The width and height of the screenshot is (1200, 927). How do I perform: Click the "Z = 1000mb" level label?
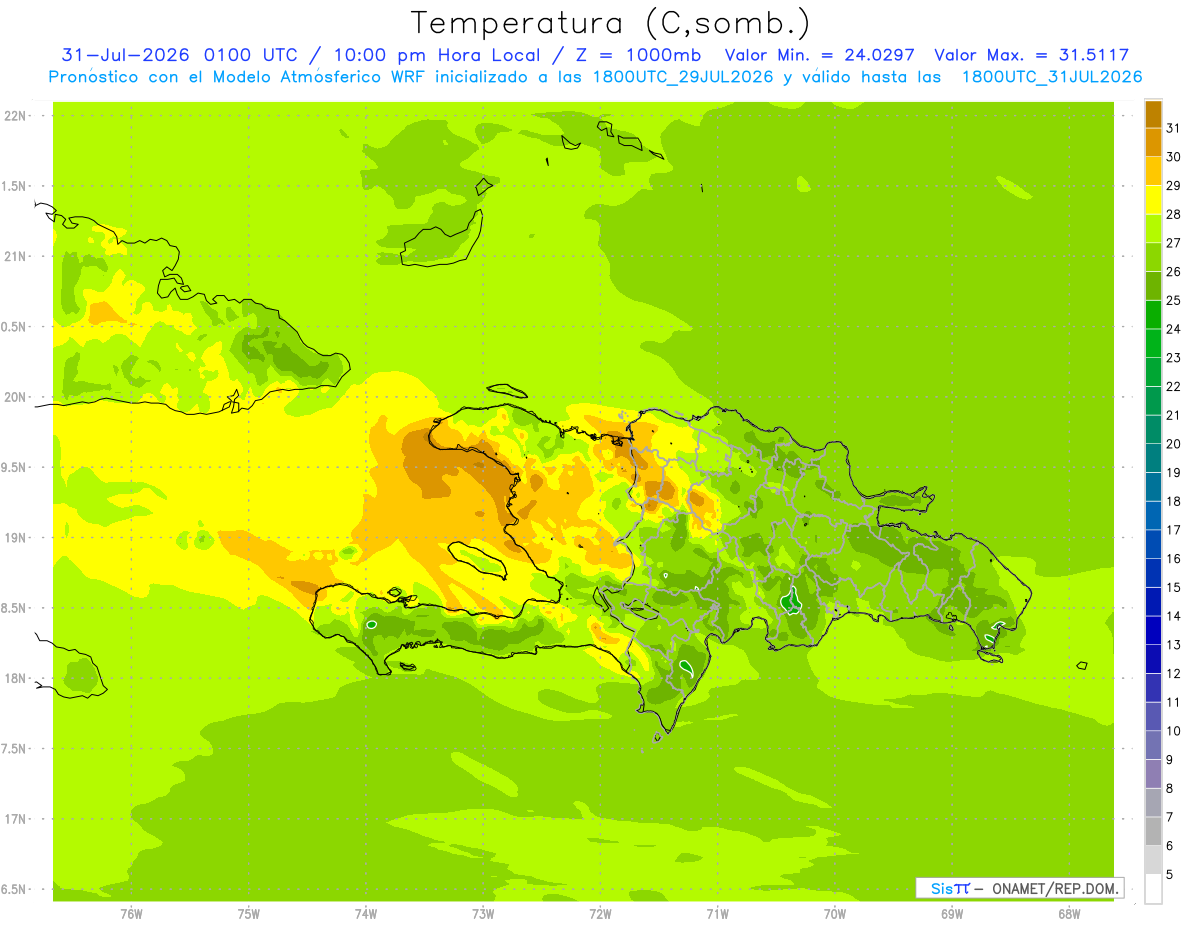[640, 55]
